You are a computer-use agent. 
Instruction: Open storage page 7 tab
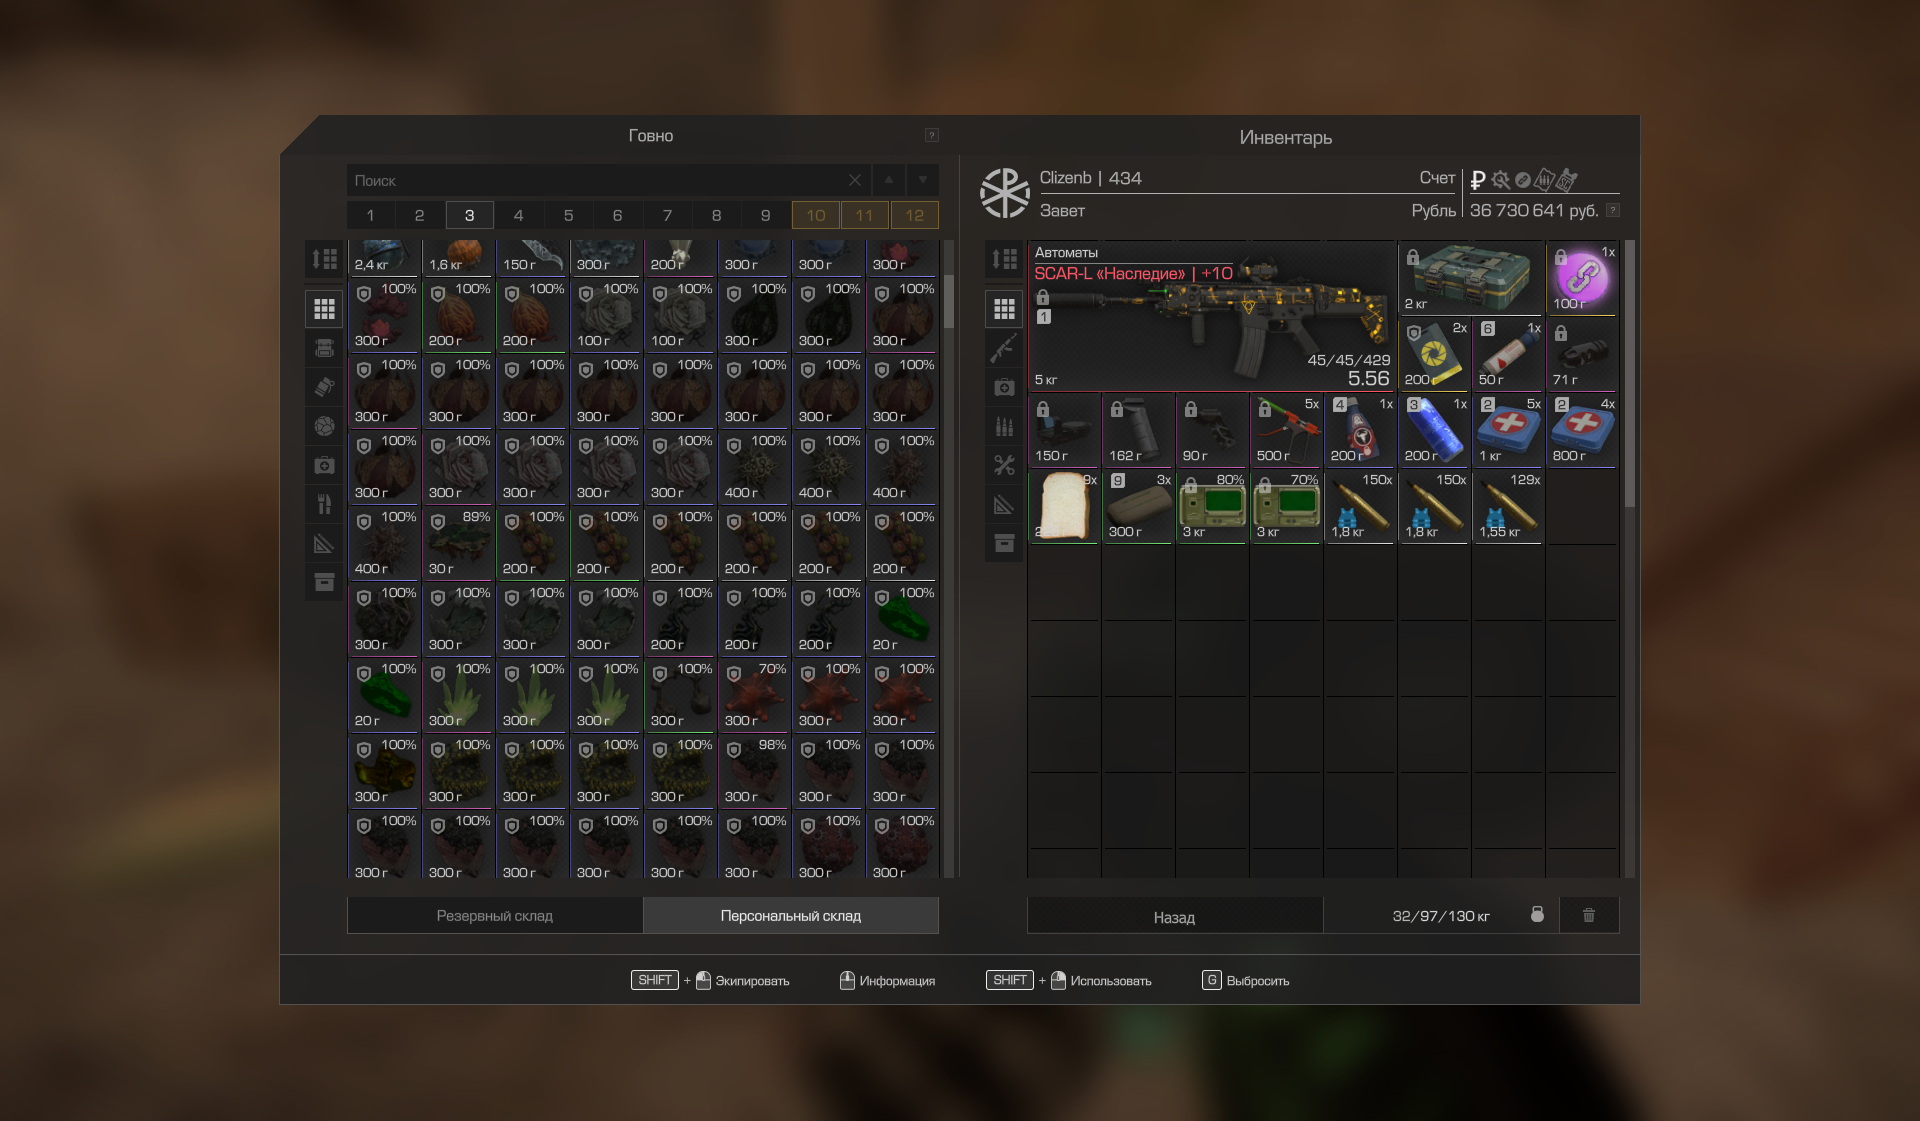667,215
